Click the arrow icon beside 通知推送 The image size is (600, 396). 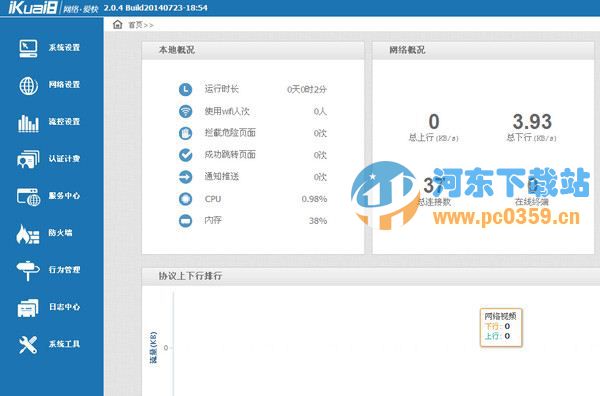tap(186, 177)
